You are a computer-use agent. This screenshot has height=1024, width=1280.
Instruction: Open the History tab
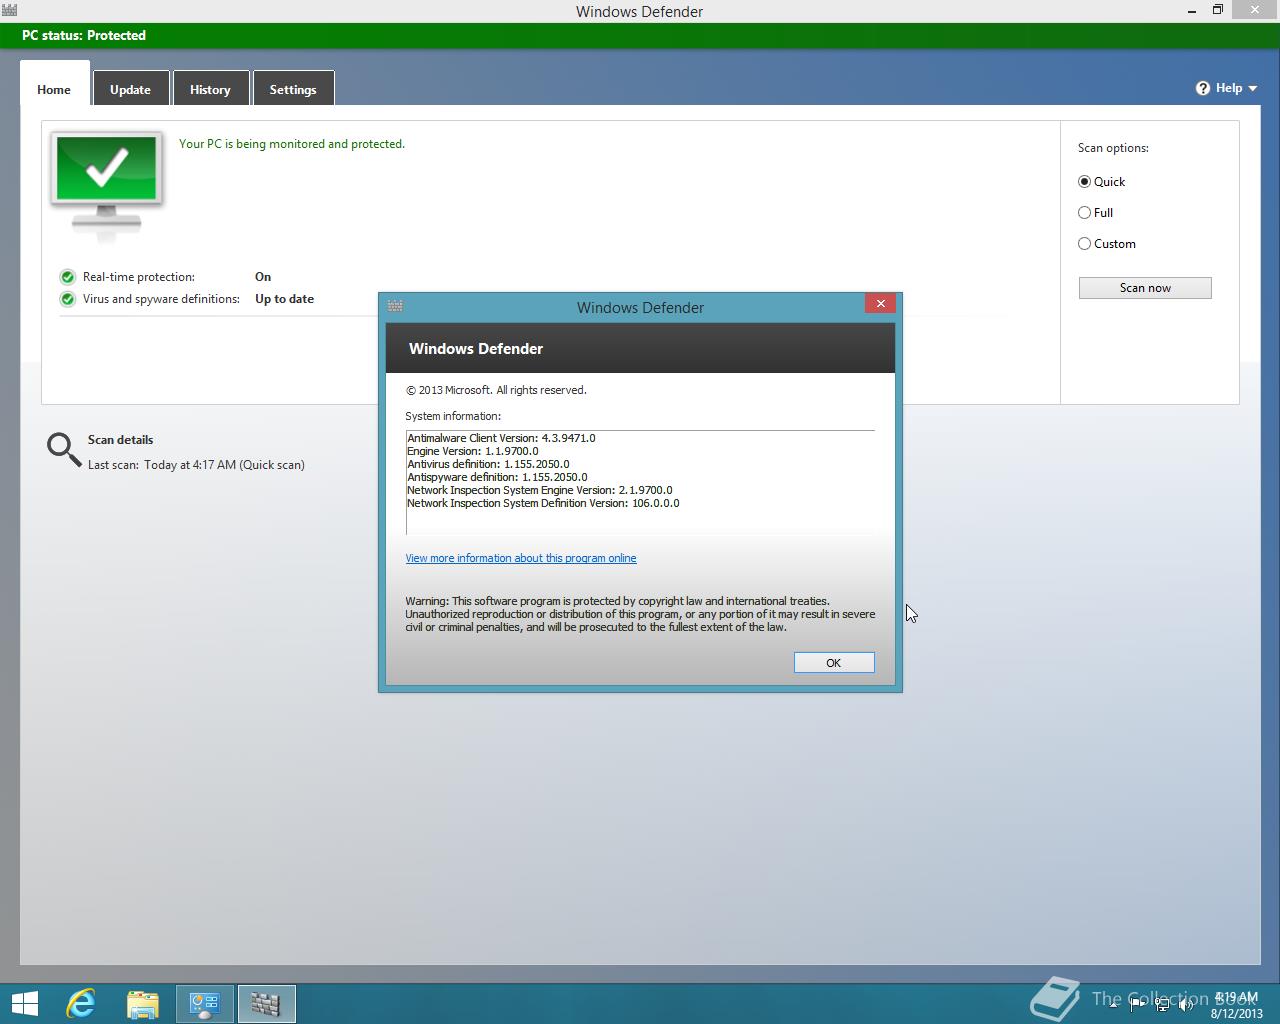210,89
